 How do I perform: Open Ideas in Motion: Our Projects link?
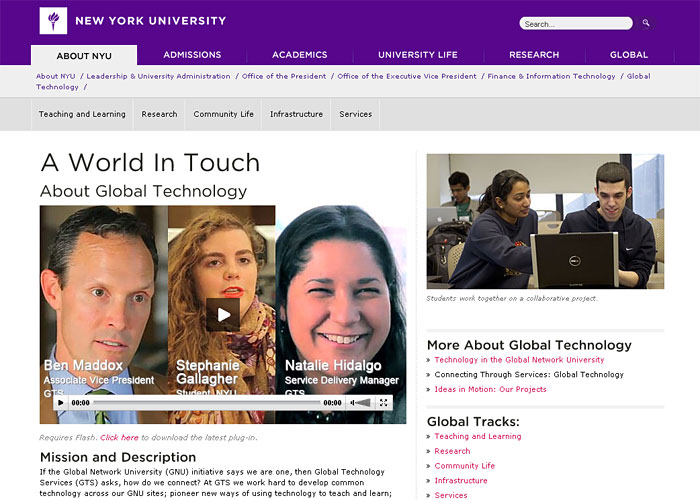(490, 389)
